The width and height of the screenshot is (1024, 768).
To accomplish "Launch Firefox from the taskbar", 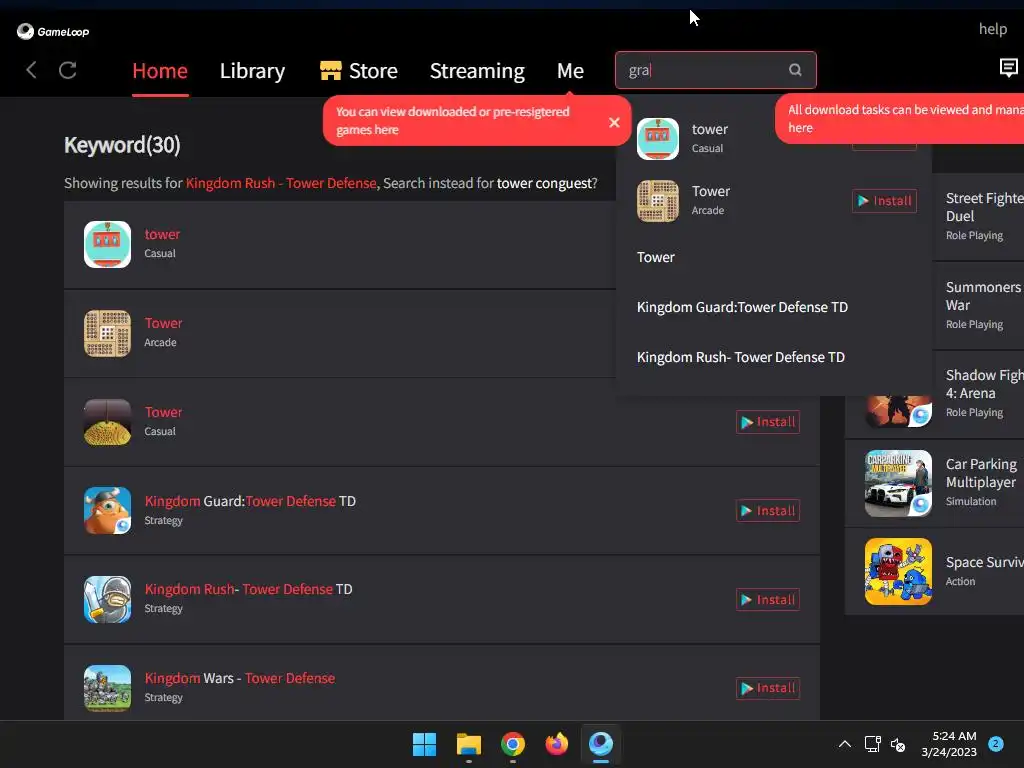I will click(556, 744).
